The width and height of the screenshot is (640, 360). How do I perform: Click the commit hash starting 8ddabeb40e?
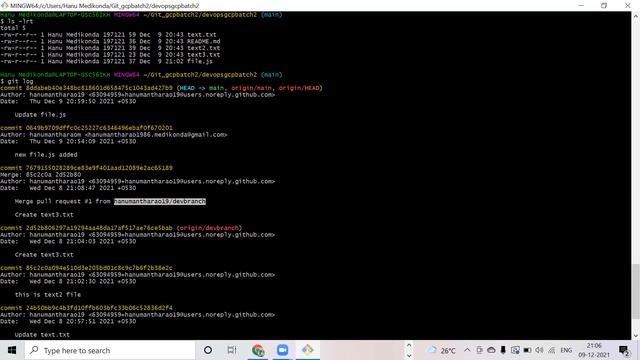(99, 88)
